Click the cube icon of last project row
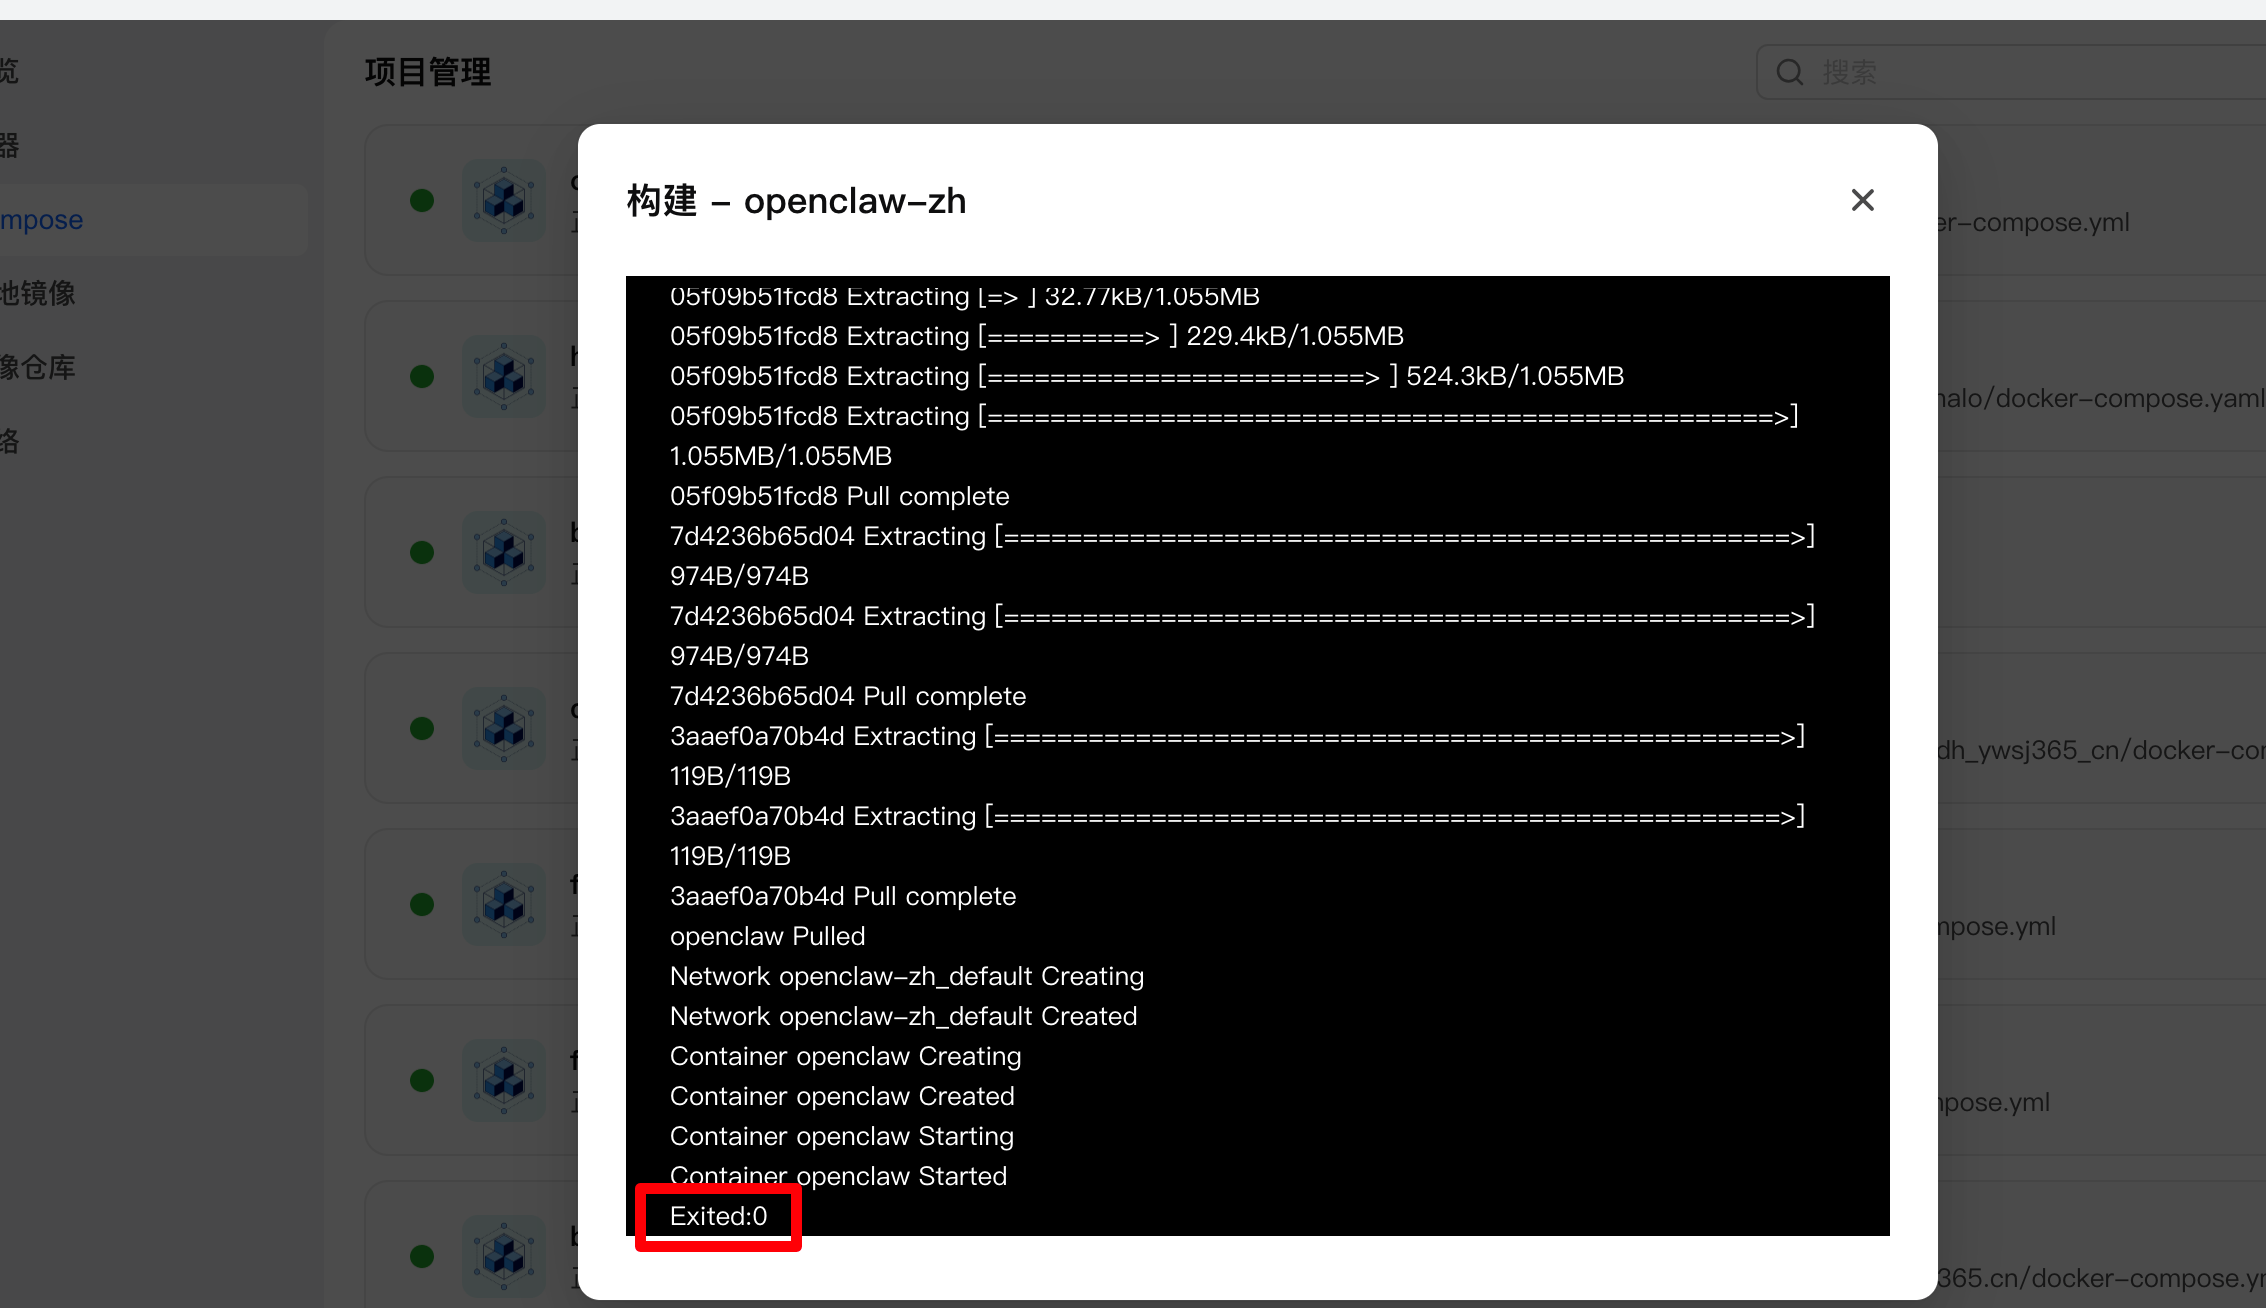Image resolution: width=2266 pixels, height=1308 pixels. tap(504, 1256)
